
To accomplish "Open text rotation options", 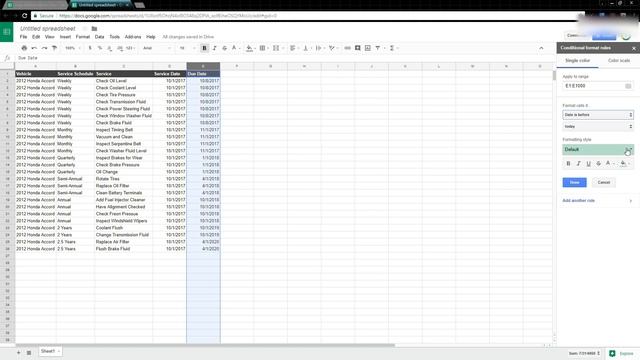I will click(332, 48).
